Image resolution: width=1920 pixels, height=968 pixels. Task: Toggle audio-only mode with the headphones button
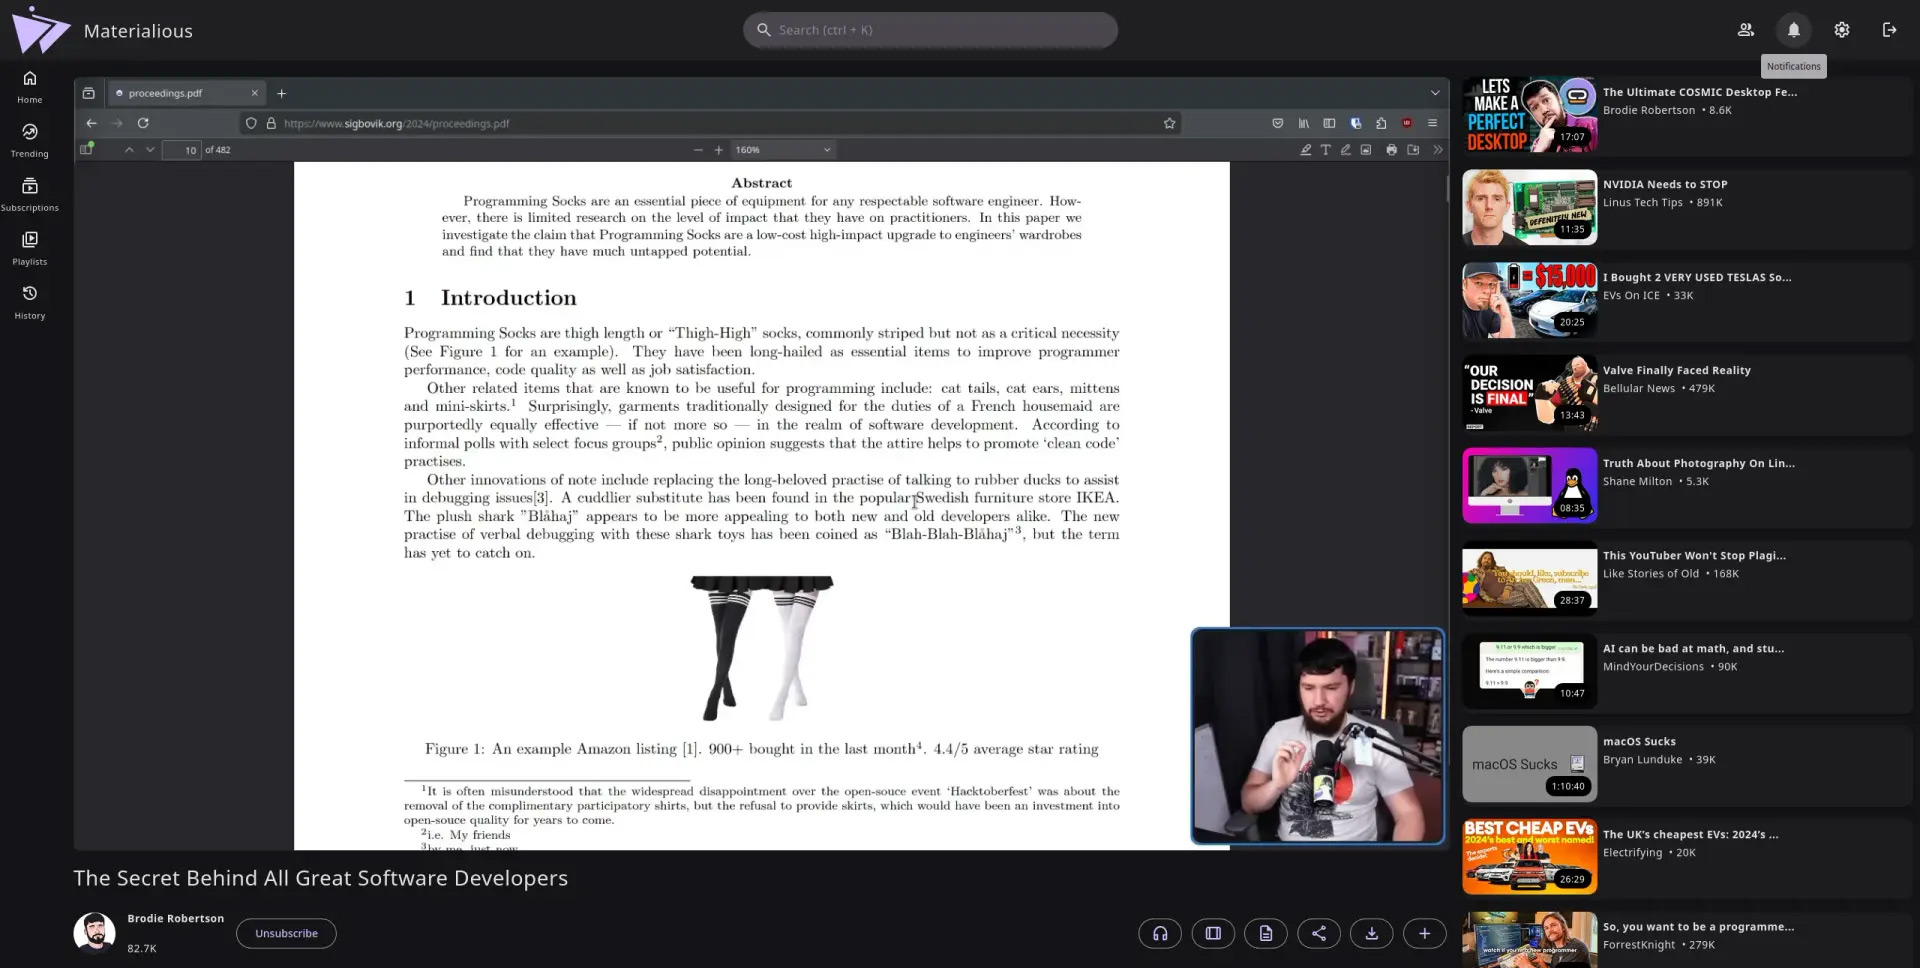[1160, 933]
